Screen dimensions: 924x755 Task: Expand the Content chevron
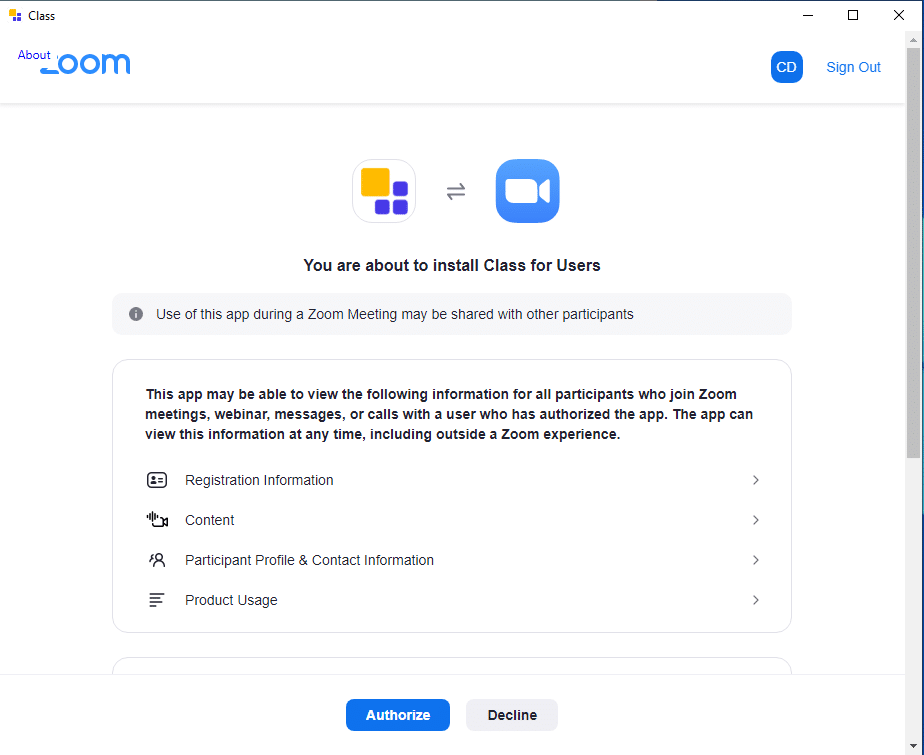click(x=755, y=520)
